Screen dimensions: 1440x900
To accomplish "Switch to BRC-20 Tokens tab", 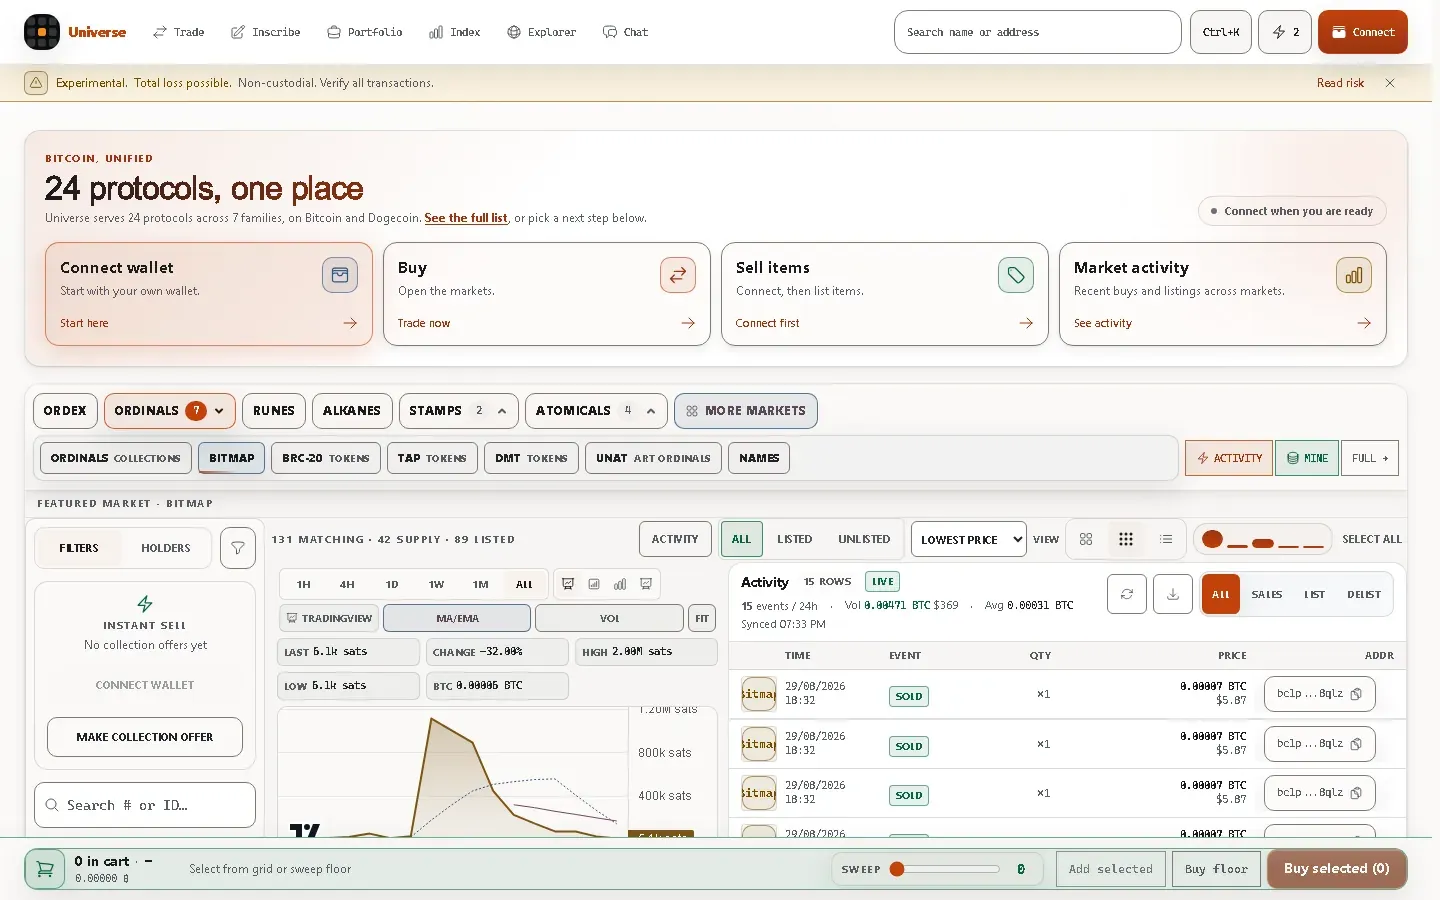I will point(326,458).
